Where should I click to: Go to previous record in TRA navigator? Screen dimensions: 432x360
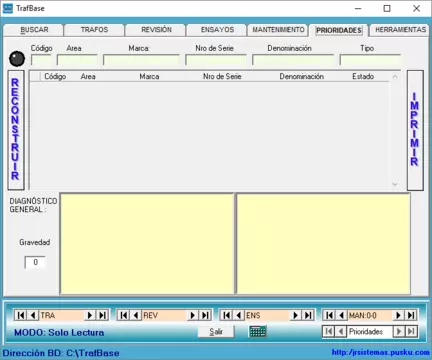(33, 315)
